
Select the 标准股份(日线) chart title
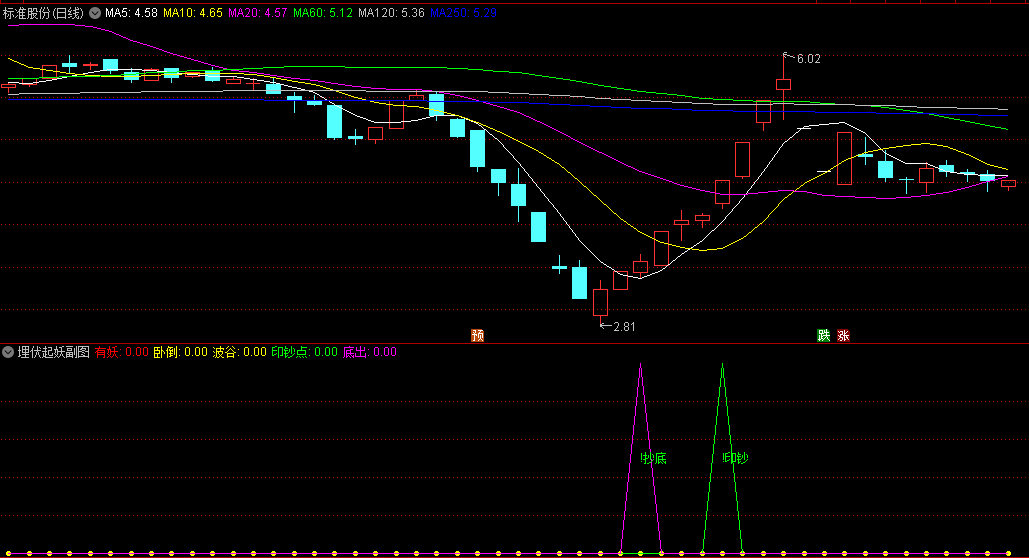point(44,13)
